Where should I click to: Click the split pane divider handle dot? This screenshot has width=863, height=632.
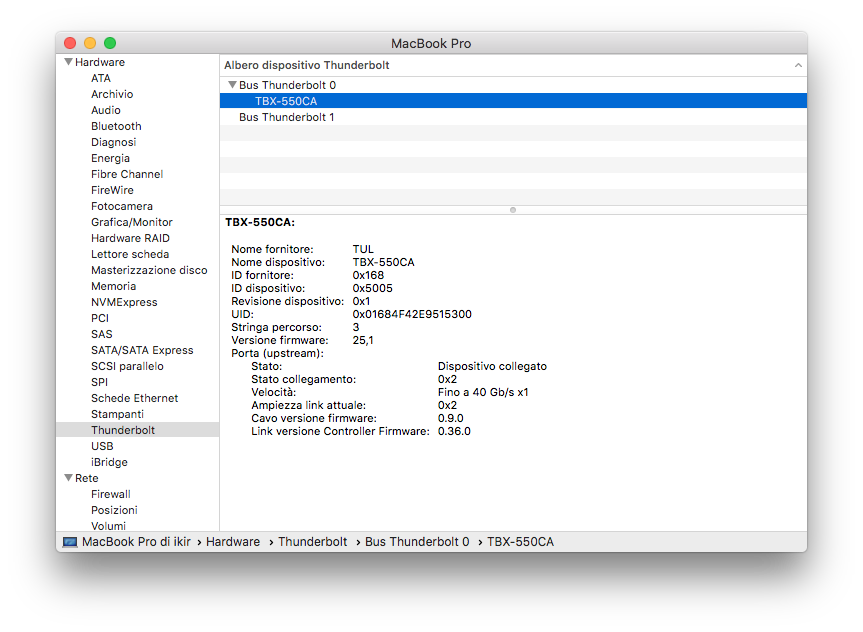pos(513,210)
